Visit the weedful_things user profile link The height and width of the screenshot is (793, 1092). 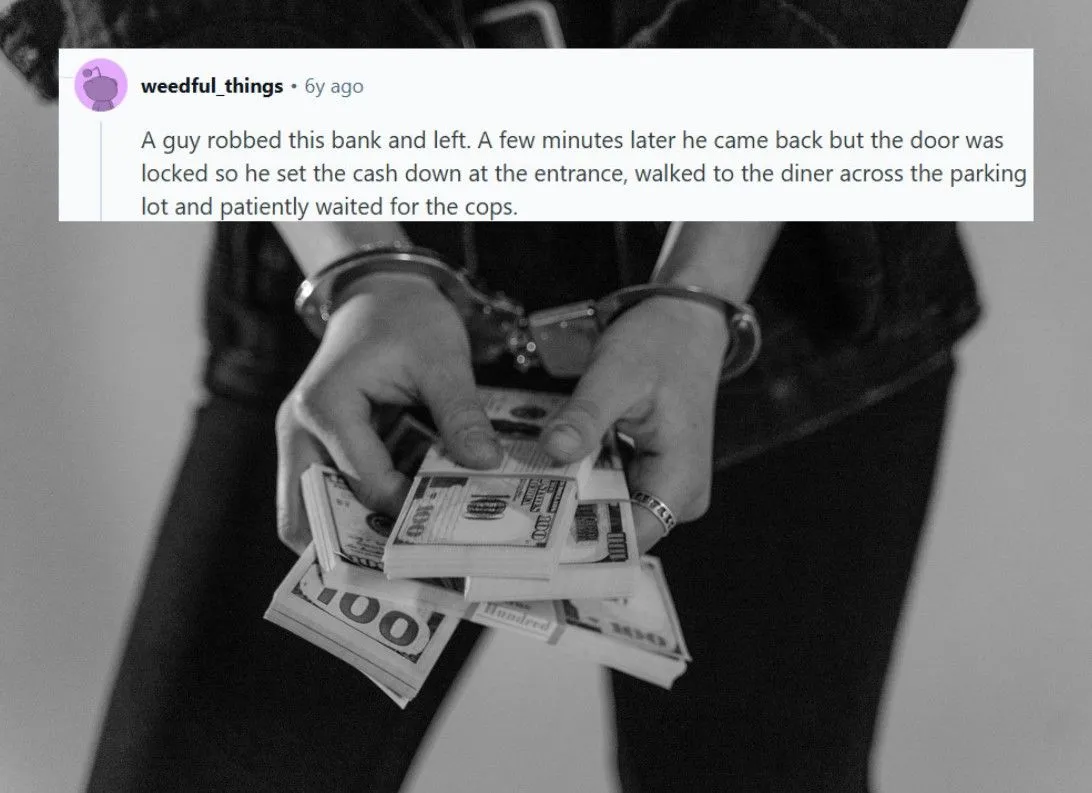tap(212, 86)
